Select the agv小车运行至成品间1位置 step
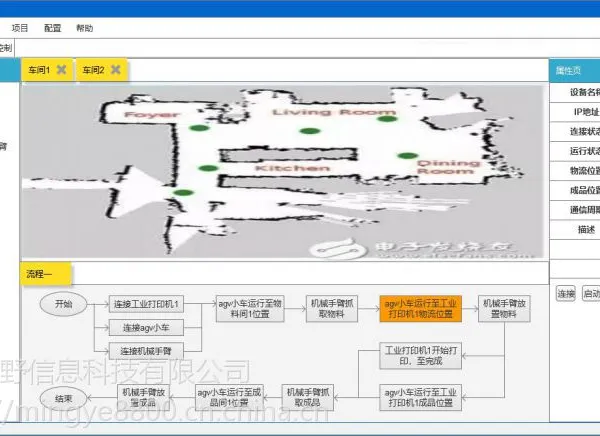The height and width of the screenshot is (436, 600). pos(229,397)
